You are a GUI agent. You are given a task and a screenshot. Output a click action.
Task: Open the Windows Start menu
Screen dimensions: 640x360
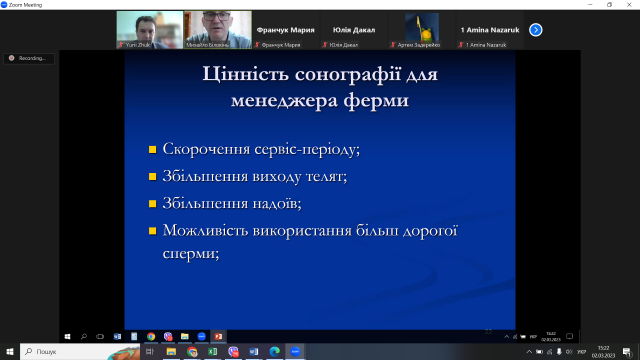pyautogui.click(x=10, y=351)
